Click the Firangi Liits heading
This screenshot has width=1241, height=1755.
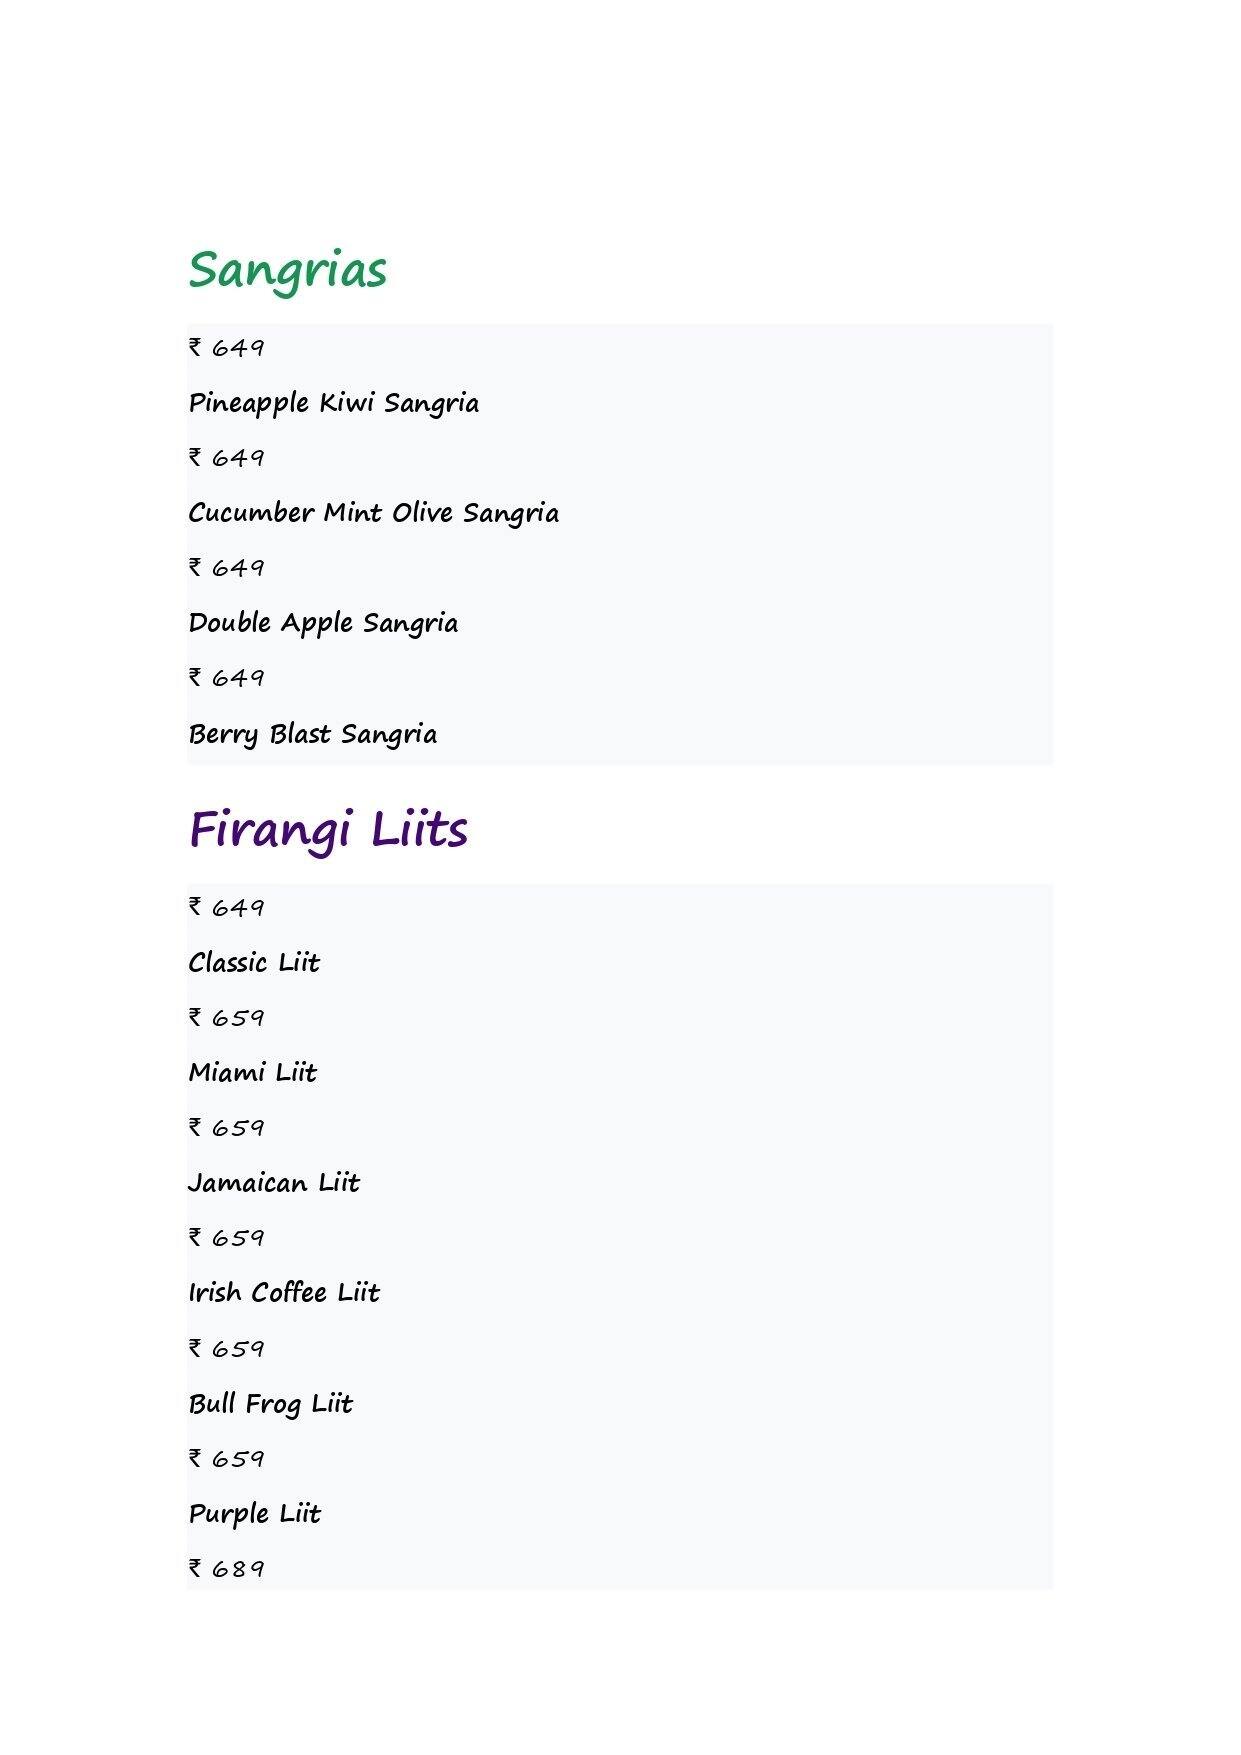pos(328,830)
